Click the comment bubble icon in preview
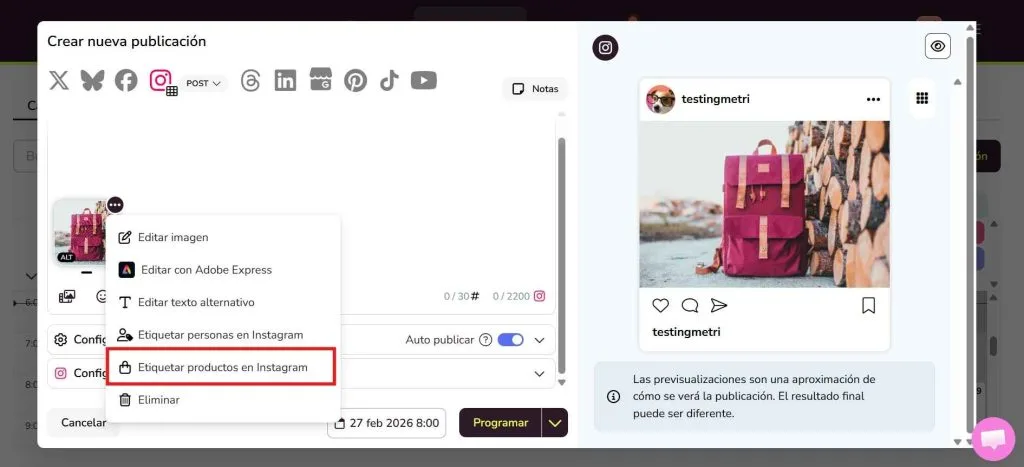This screenshot has height=467, width=1024. [690, 305]
